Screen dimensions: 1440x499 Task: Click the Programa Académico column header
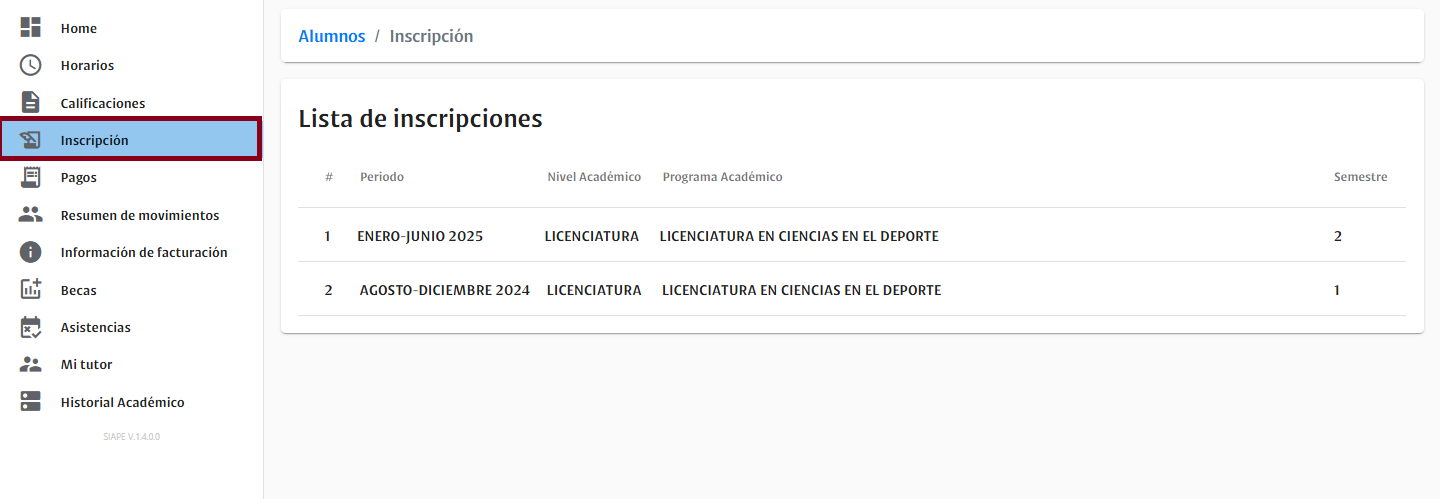point(722,177)
